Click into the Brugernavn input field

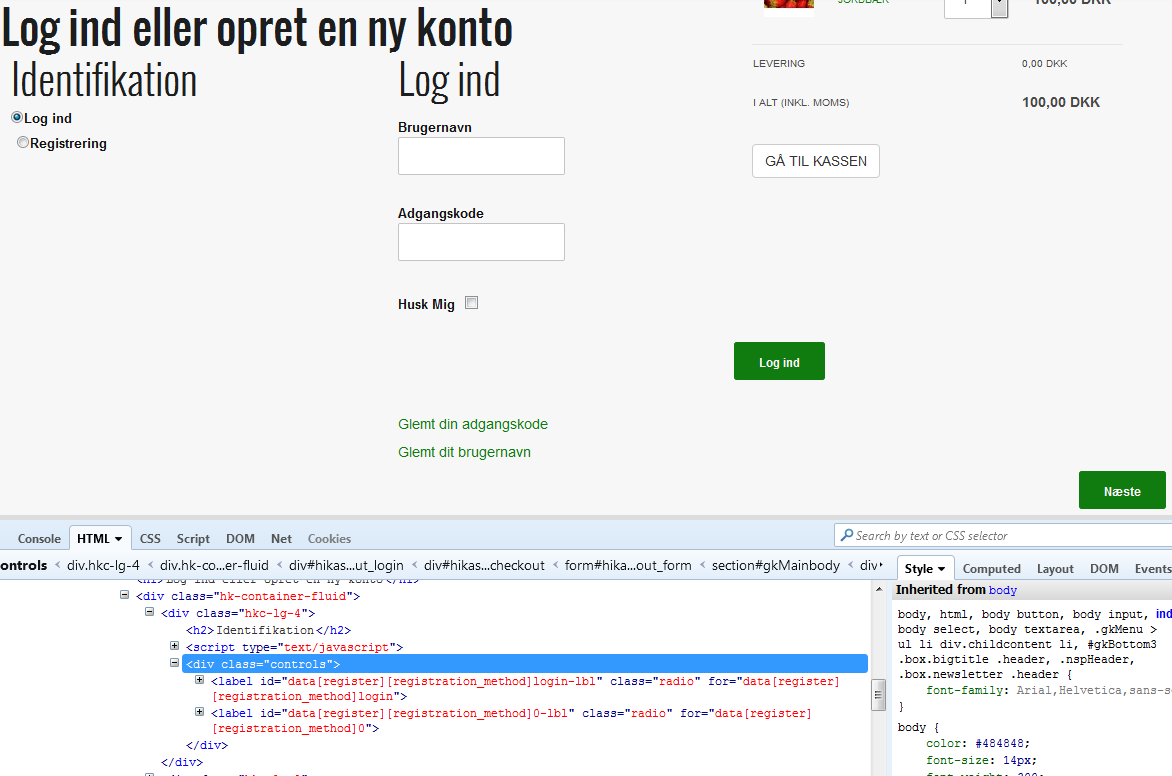[481, 156]
